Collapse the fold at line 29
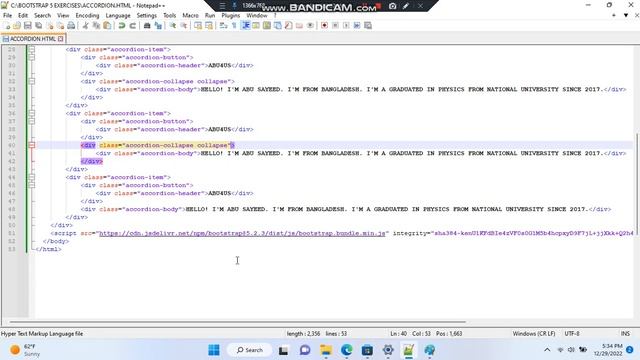The image size is (640, 360). (31, 58)
